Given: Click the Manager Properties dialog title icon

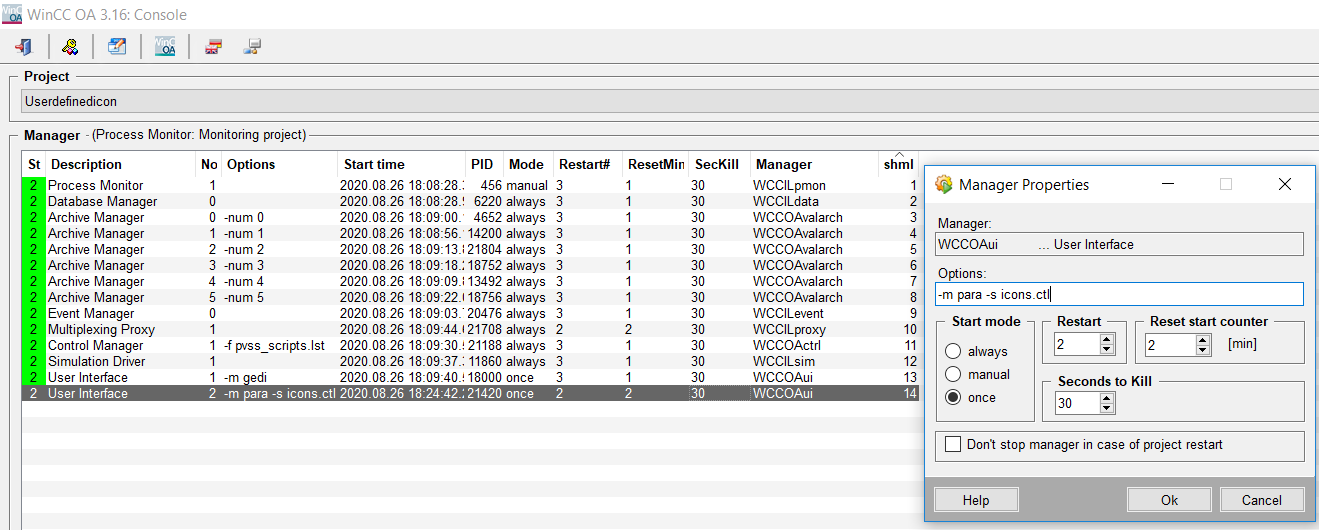Looking at the screenshot, I should pos(943,184).
